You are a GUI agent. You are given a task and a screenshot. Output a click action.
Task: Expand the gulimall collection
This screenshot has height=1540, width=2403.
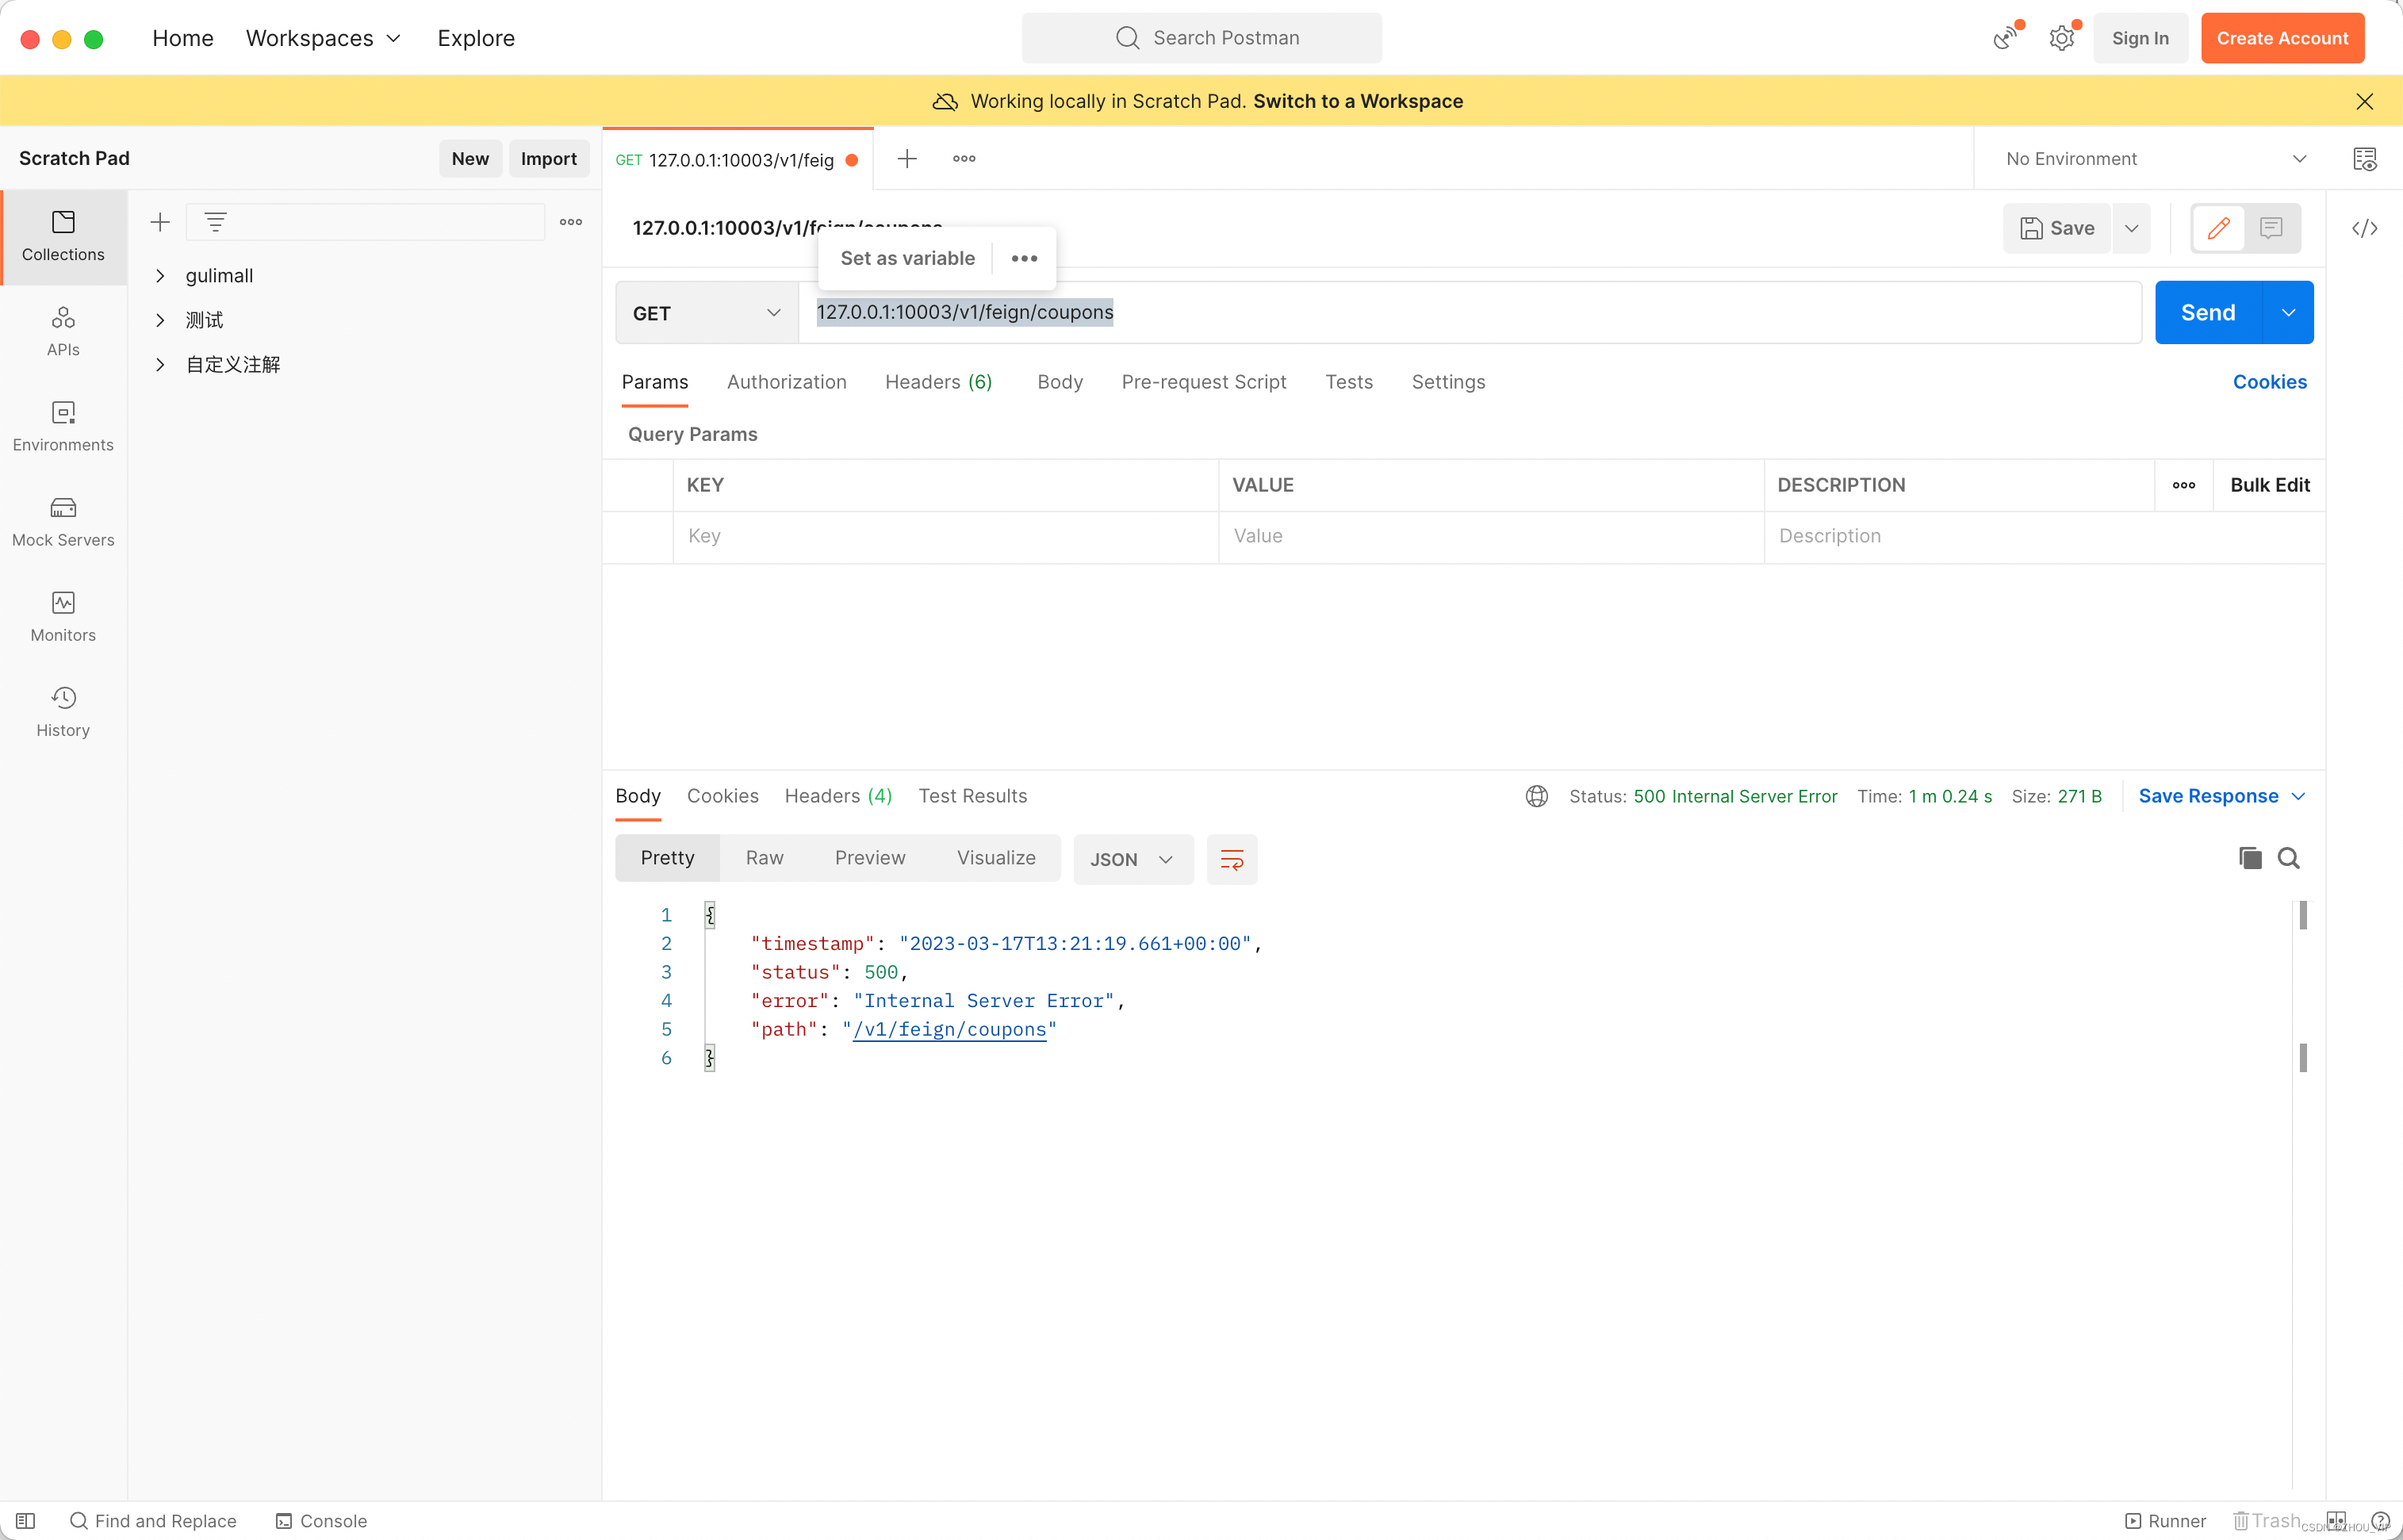(x=160, y=276)
